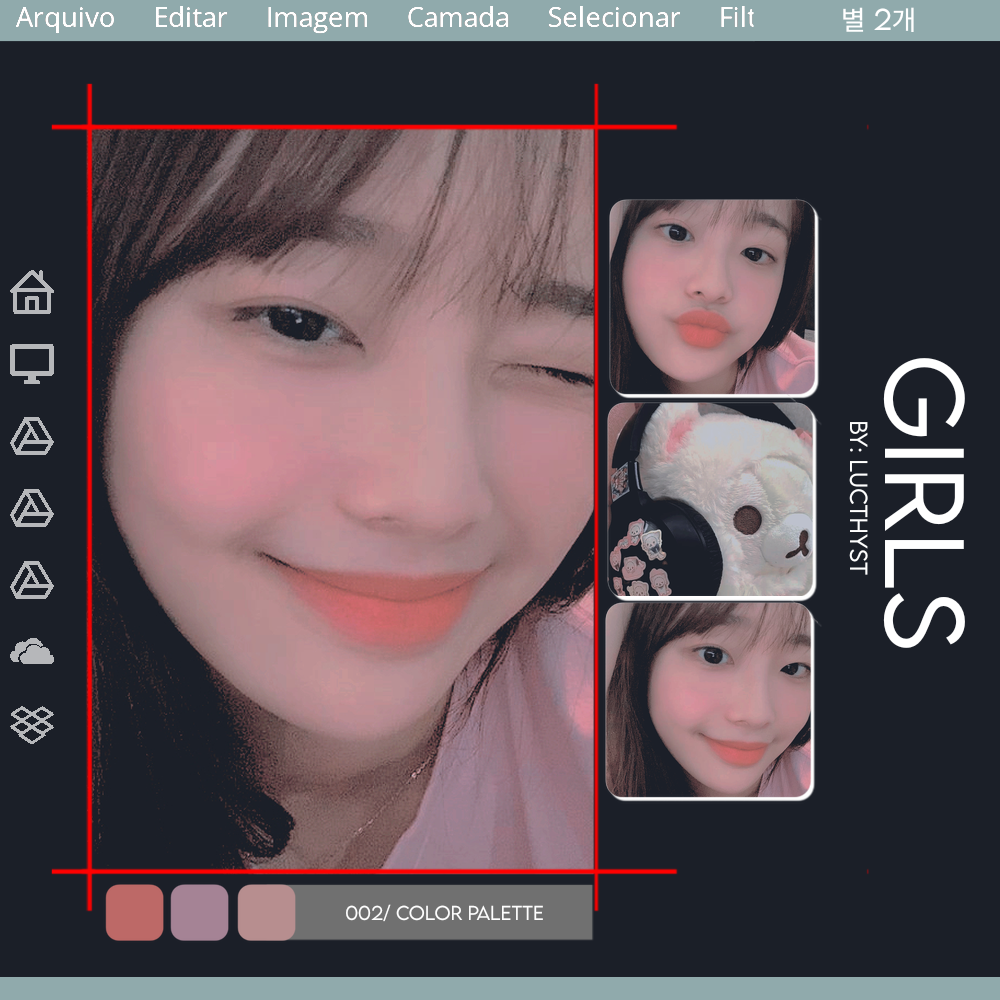The width and height of the screenshot is (1000, 1000).
Task: Open the Imagem menu
Action: pos(317,19)
